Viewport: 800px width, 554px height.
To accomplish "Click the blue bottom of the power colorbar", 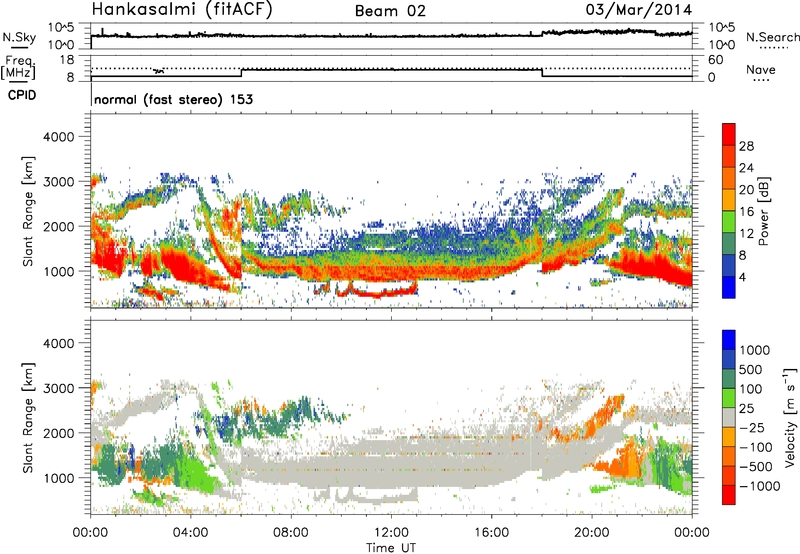I will tap(729, 287).
